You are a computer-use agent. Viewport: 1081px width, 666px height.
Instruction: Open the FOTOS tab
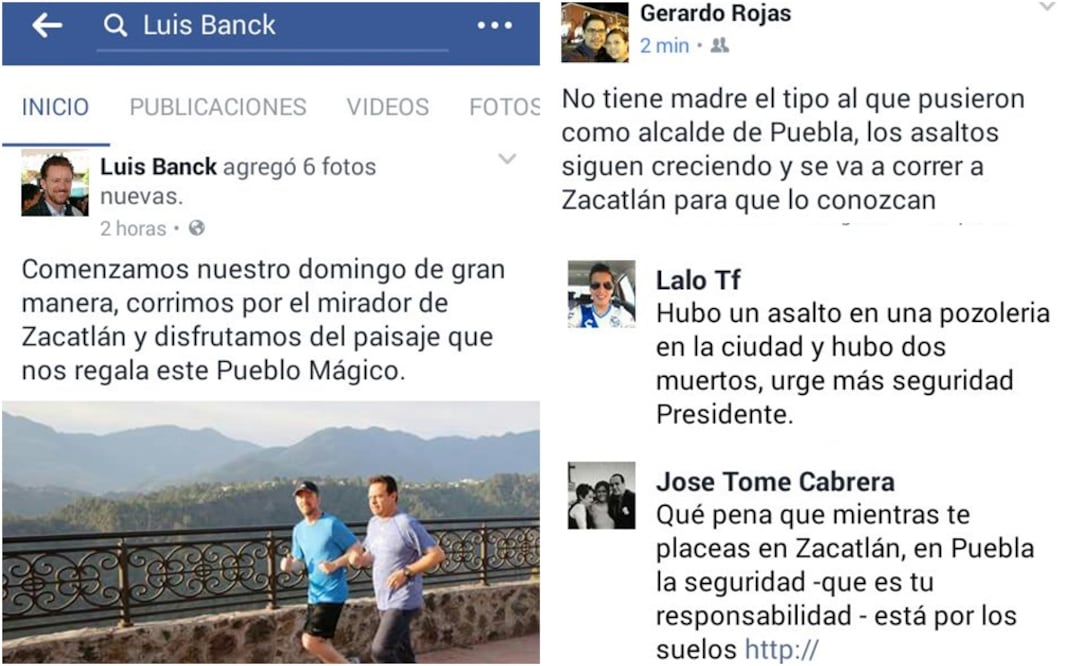coord(505,107)
